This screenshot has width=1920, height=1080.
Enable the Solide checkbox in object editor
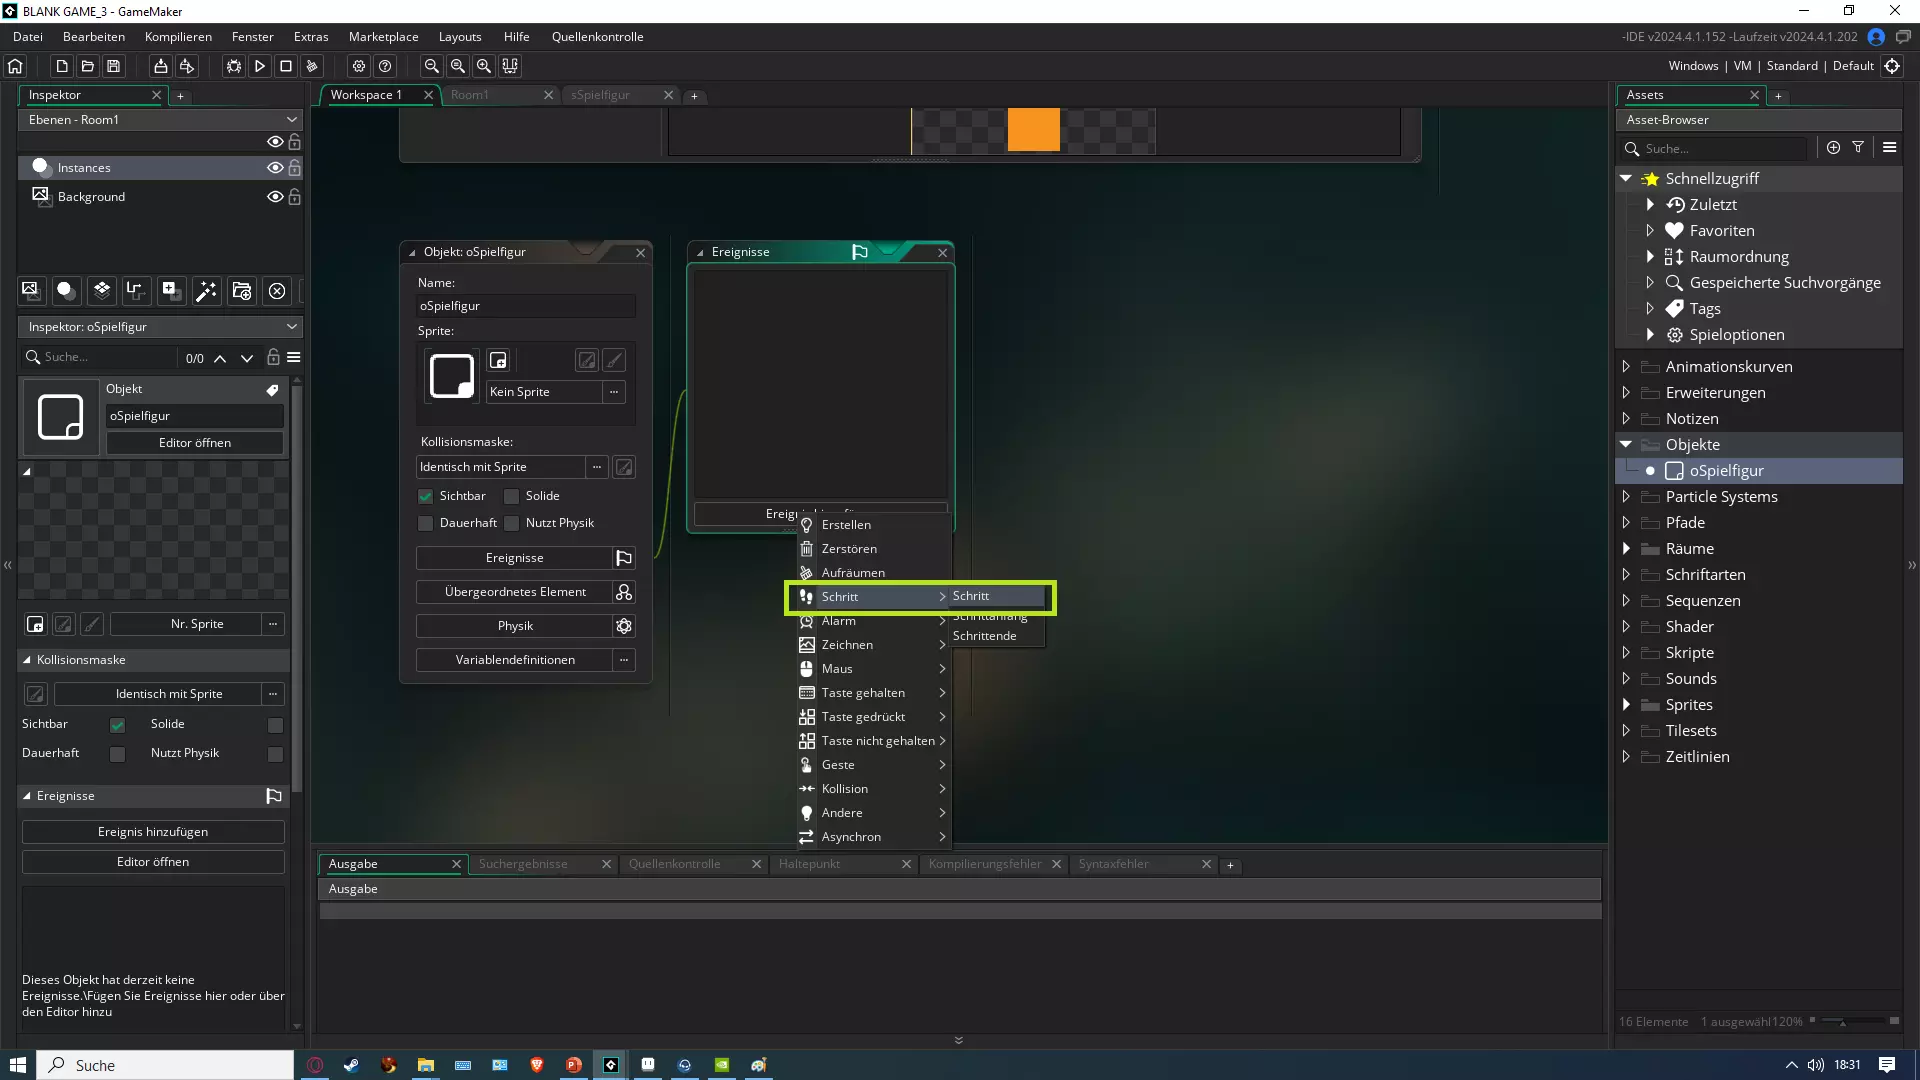tap(512, 496)
